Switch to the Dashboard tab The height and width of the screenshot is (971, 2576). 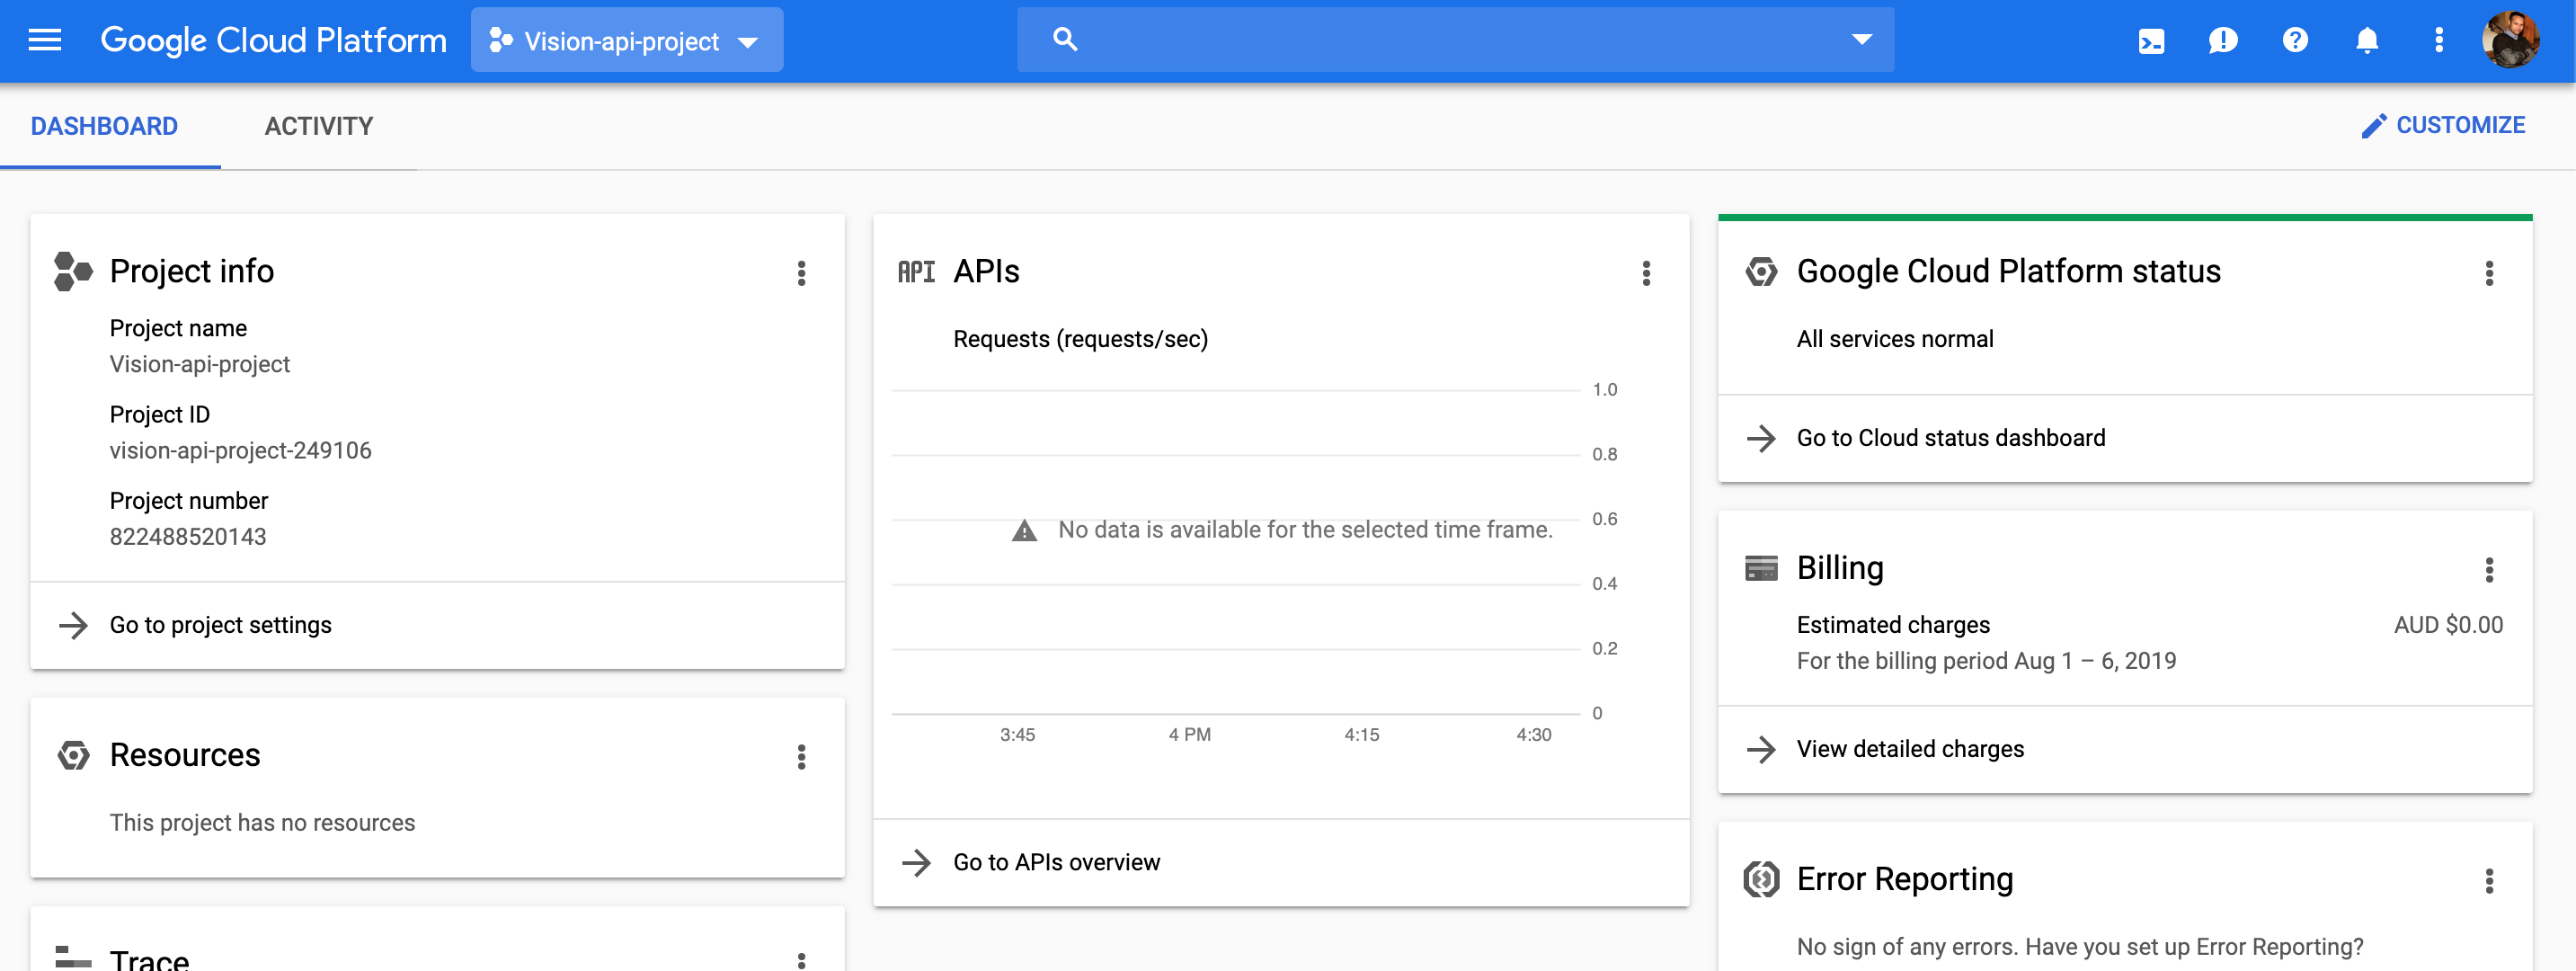tap(104, 126)
